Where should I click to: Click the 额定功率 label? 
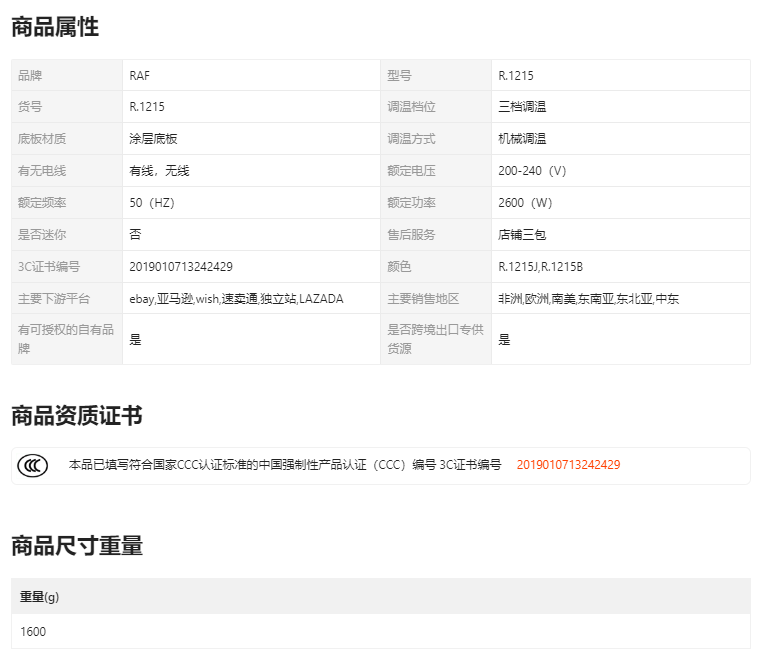pyautogui.click(x=411, y=203)
